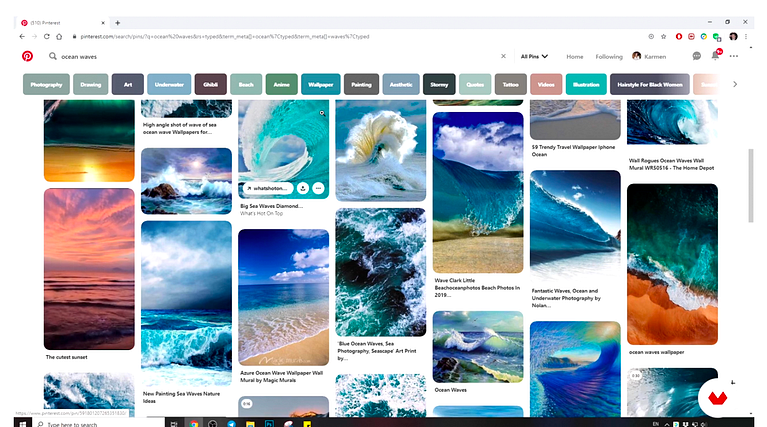Go to the Home link
Image resolution: width=767 pixels, height=427 pixels.
click(x=575, y=57)
